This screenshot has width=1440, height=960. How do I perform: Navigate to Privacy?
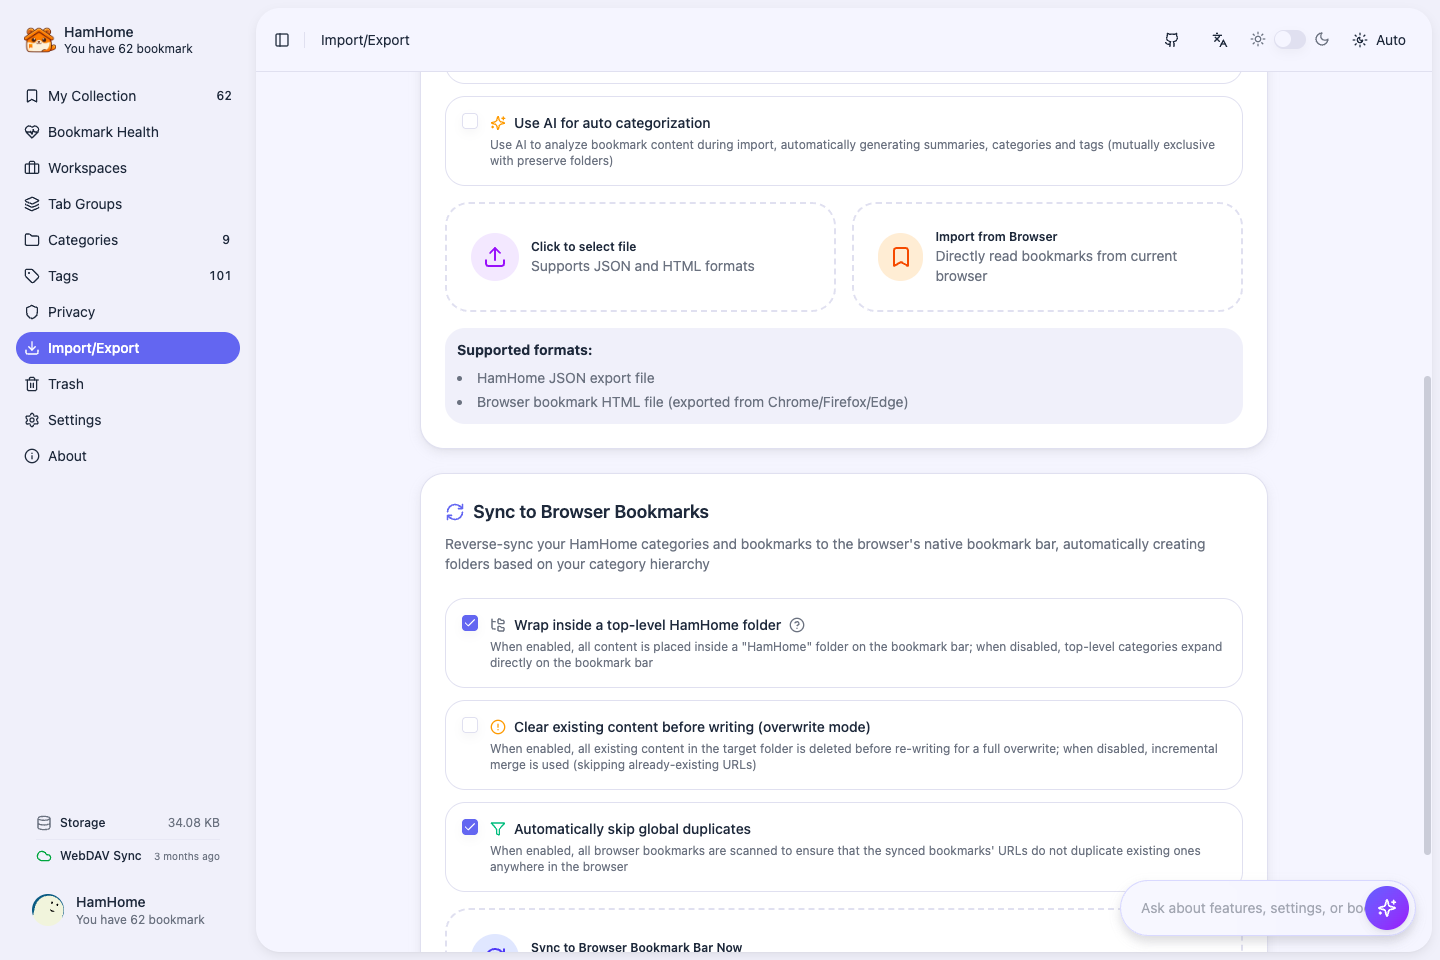point(128,312)
